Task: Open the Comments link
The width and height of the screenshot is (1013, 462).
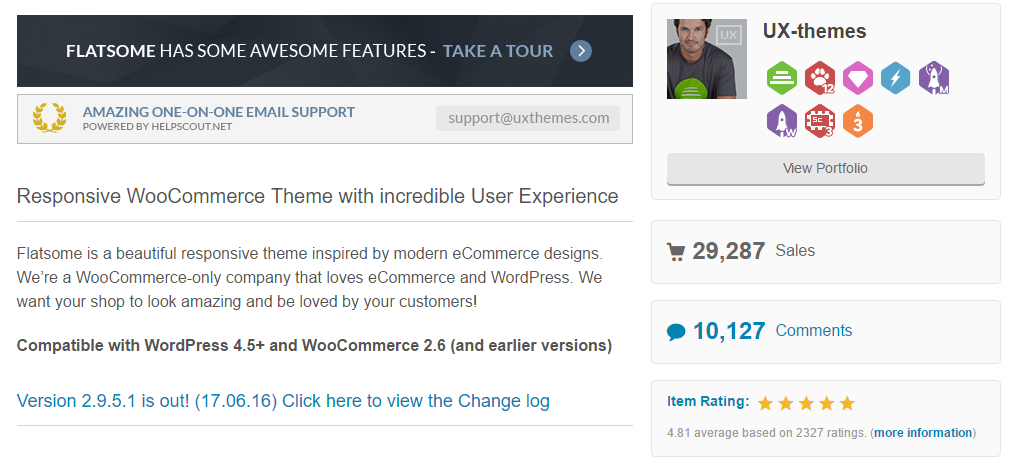Action: click(813, 330)
